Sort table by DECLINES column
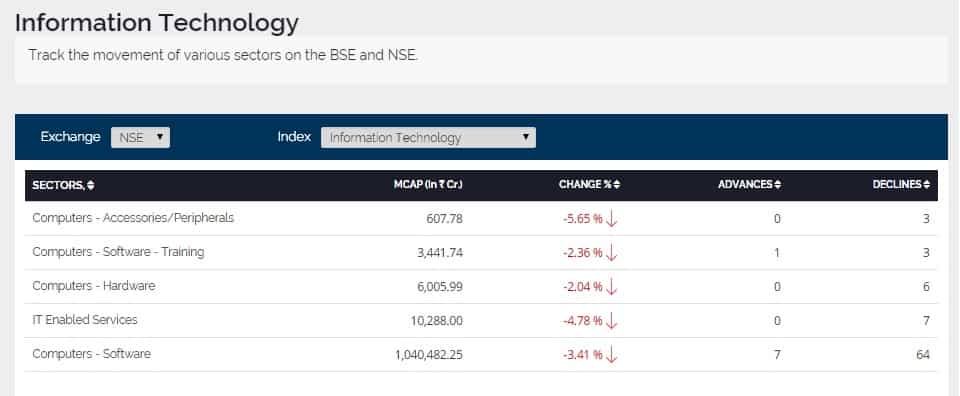The height and width of the screenshot is (396, 960). [901, 184]
